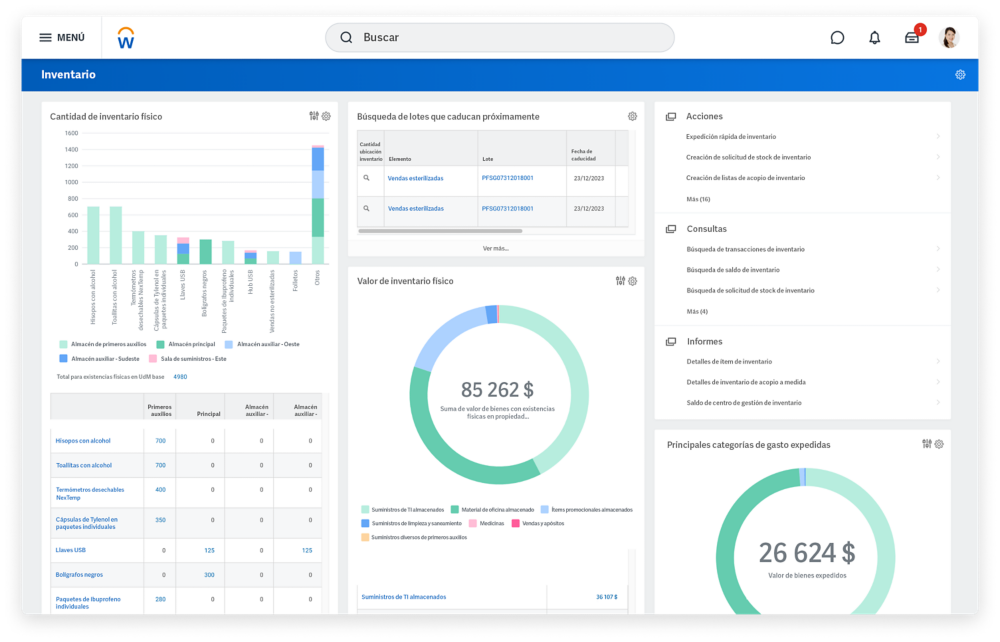Open gear settings for Búsqueda de lotes
Viewport: 1000px width, 642px height.
tap(632, 116)
